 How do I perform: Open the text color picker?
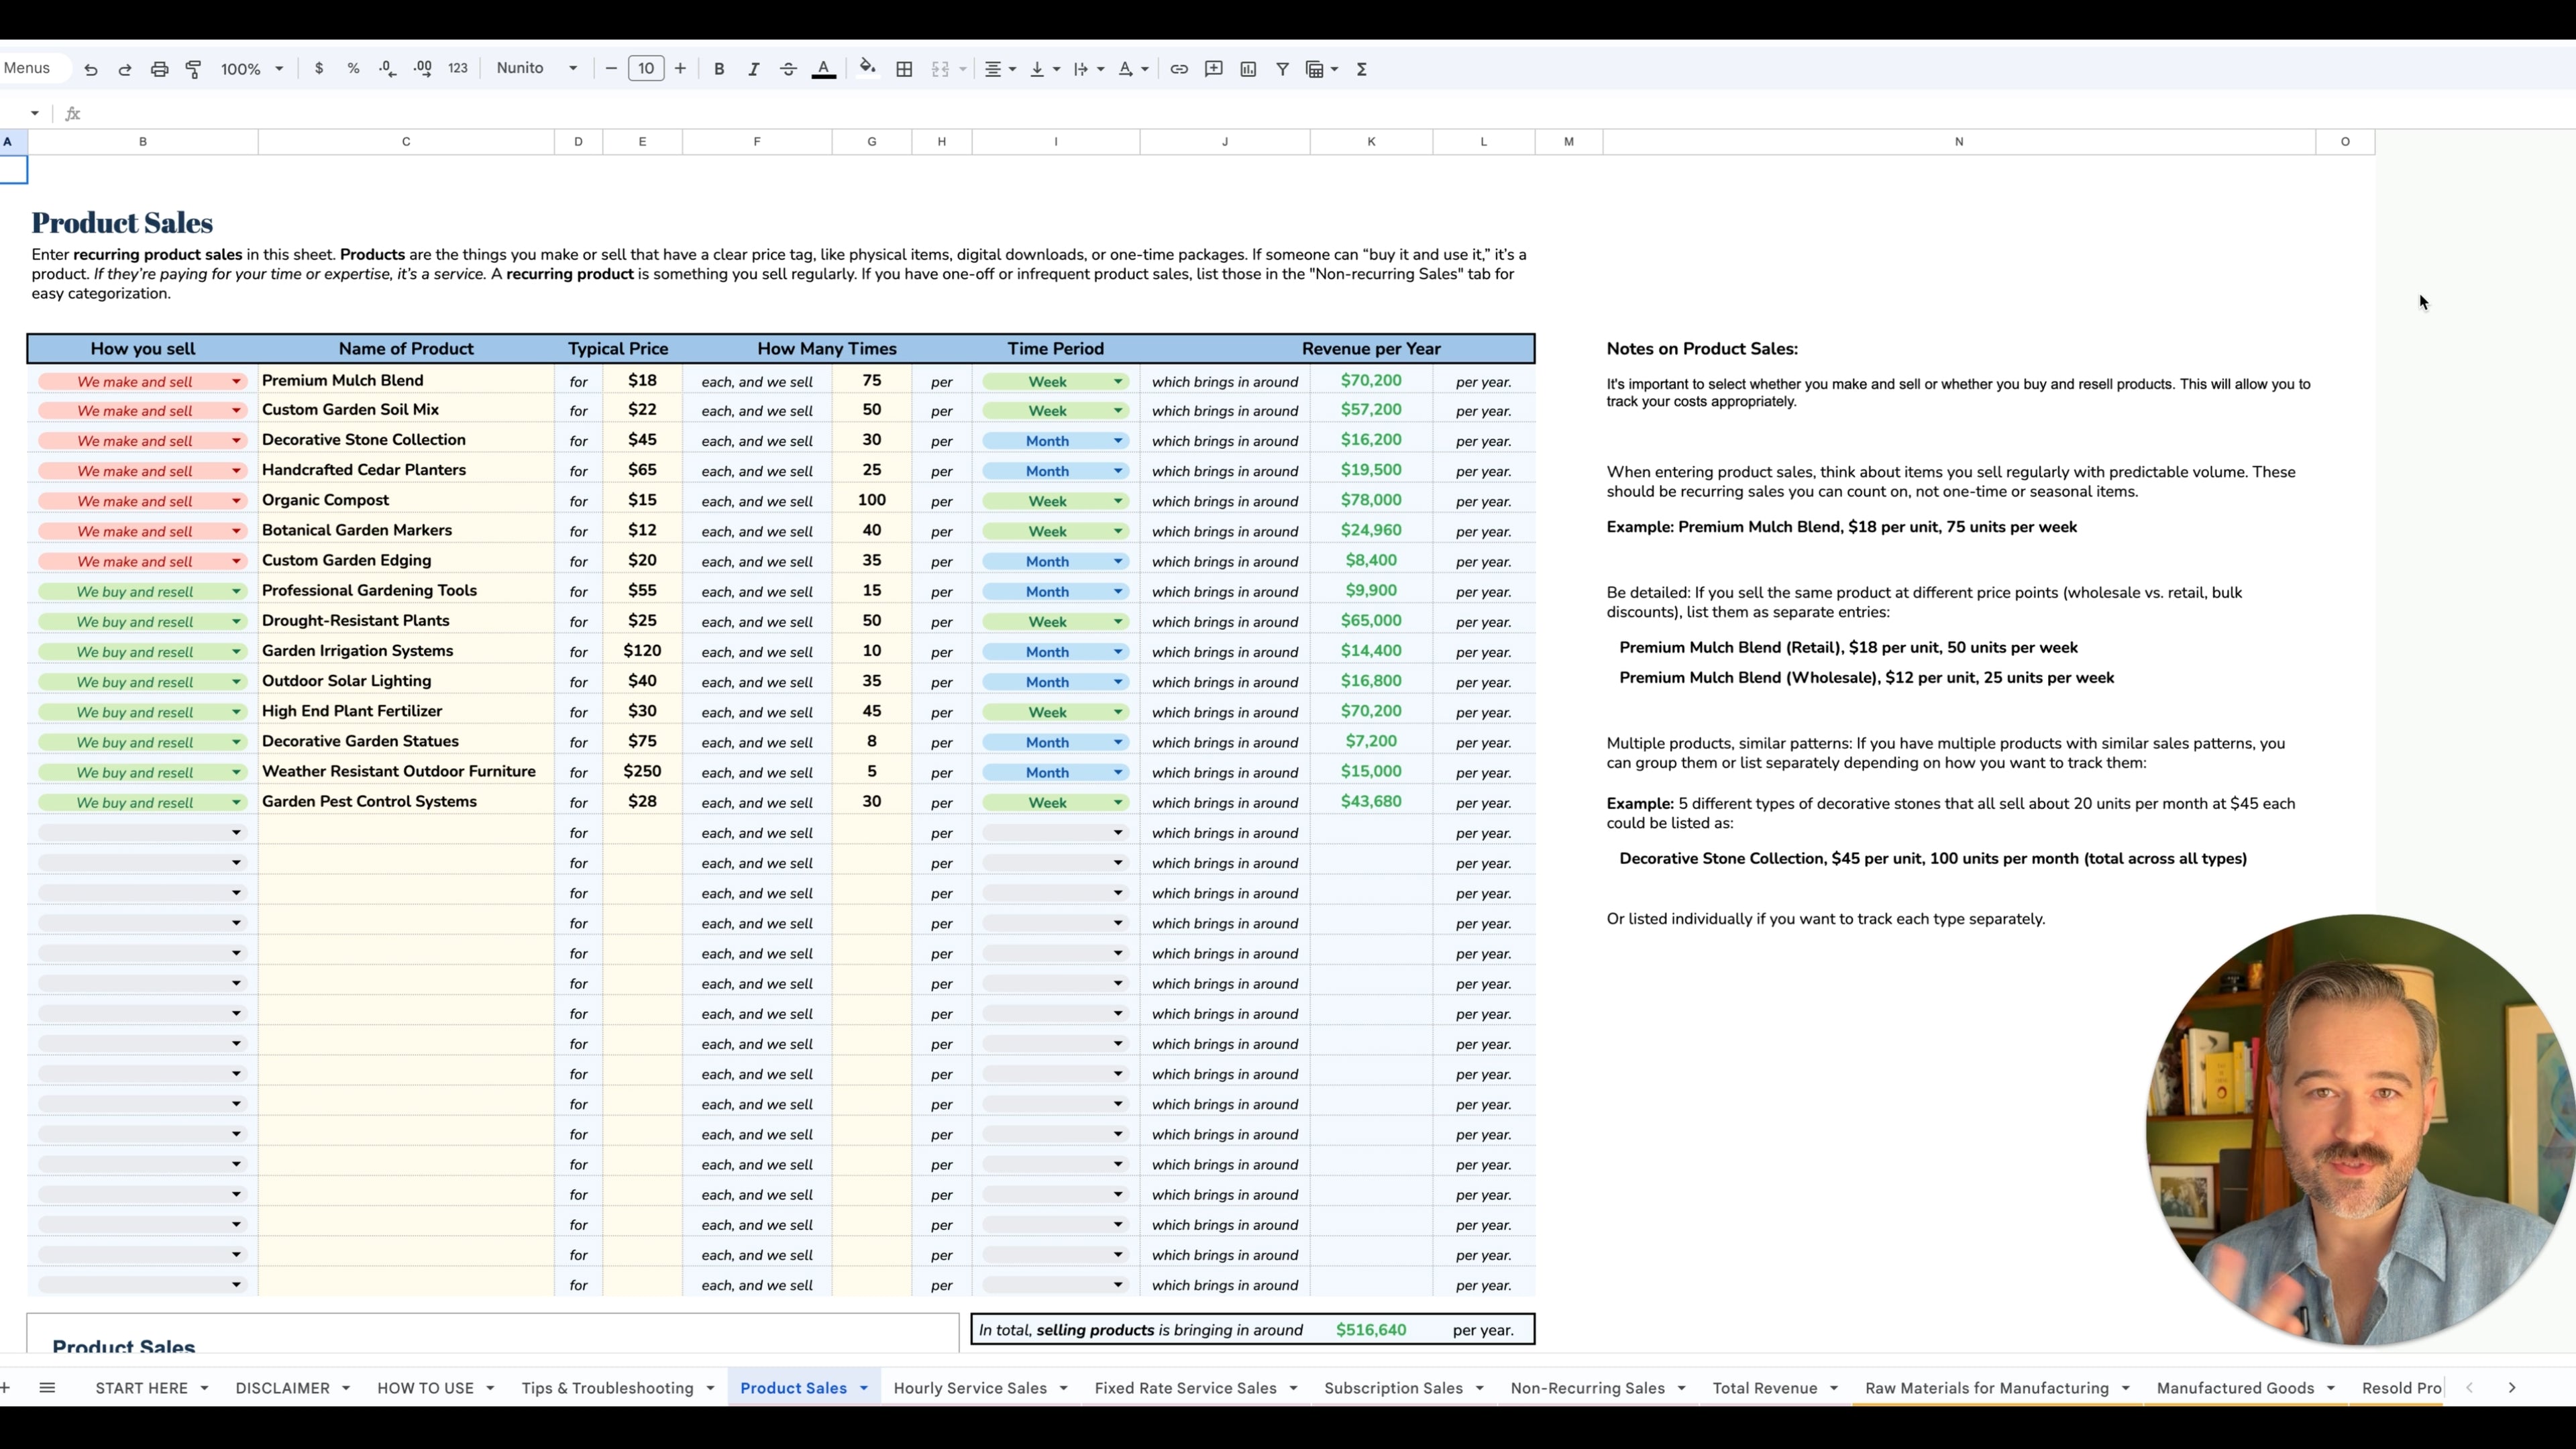click(x=824, y=69)
